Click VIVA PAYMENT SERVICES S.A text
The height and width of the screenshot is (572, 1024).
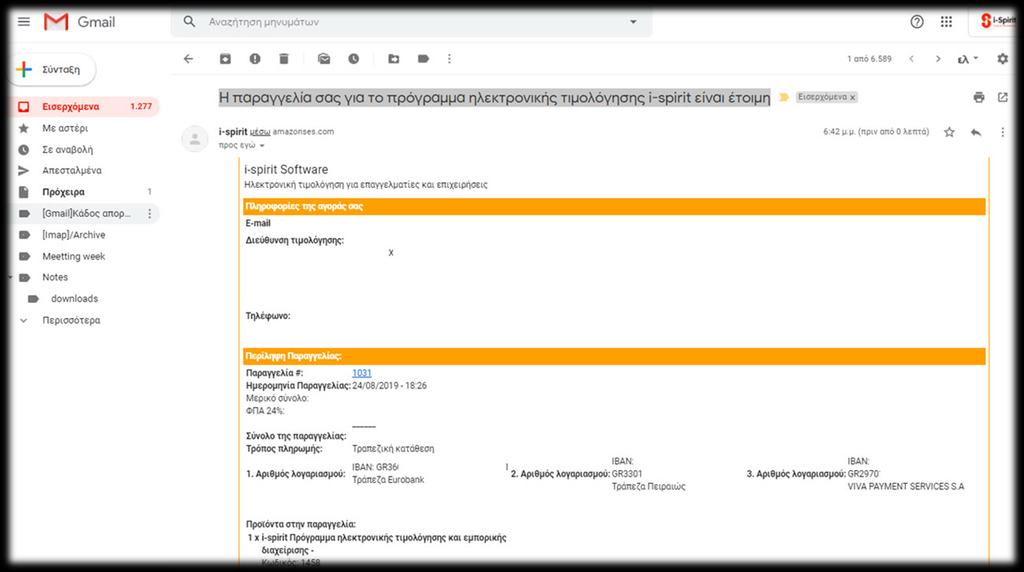[x=906, y=486]
